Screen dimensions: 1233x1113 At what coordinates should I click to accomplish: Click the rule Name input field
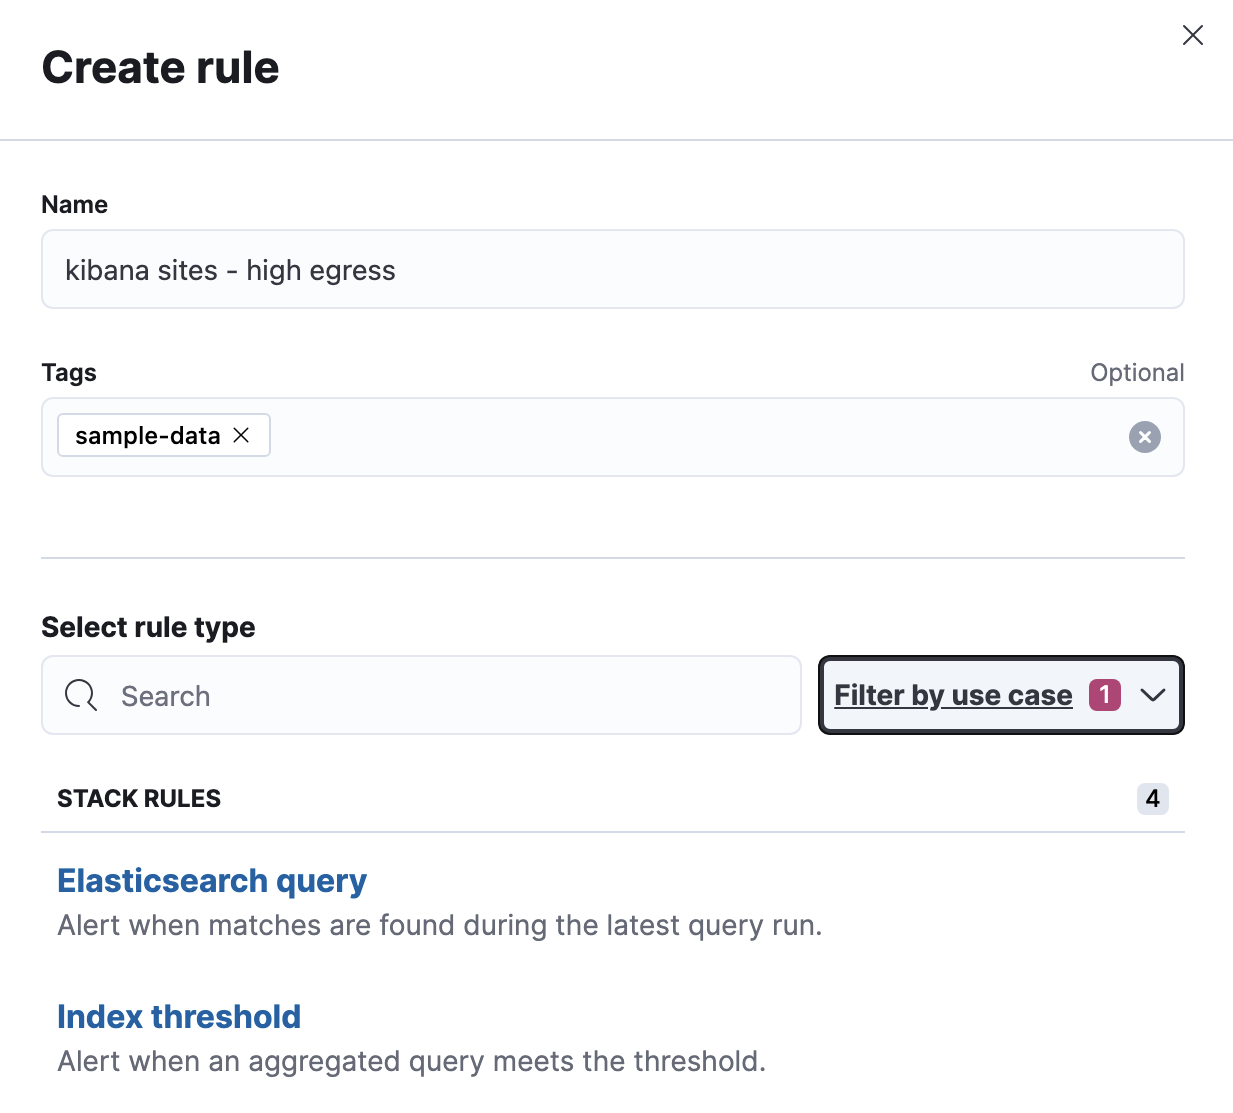612,269
